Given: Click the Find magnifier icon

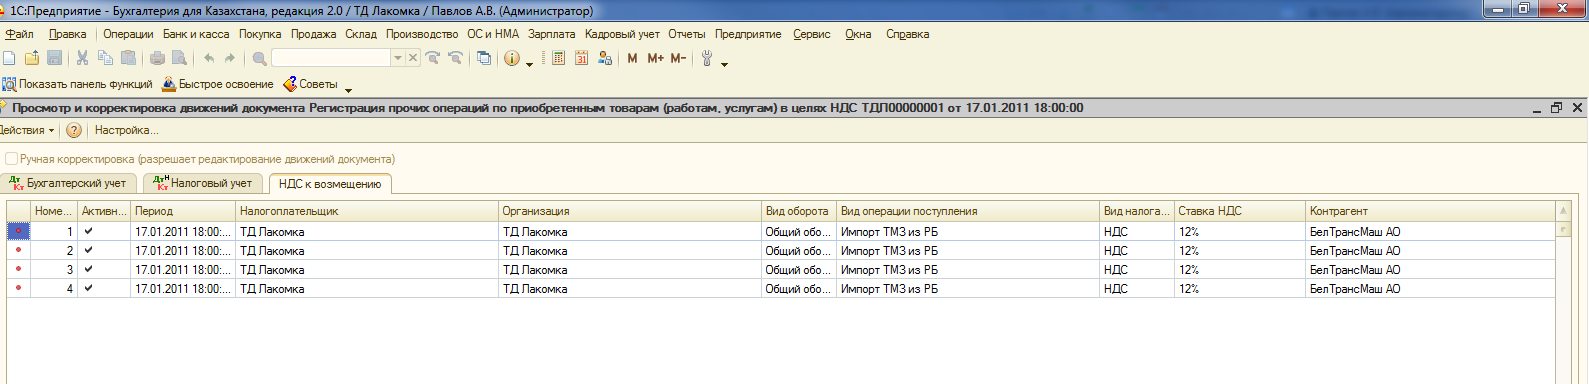Looking at the screenshot, I should pos(259,58).
